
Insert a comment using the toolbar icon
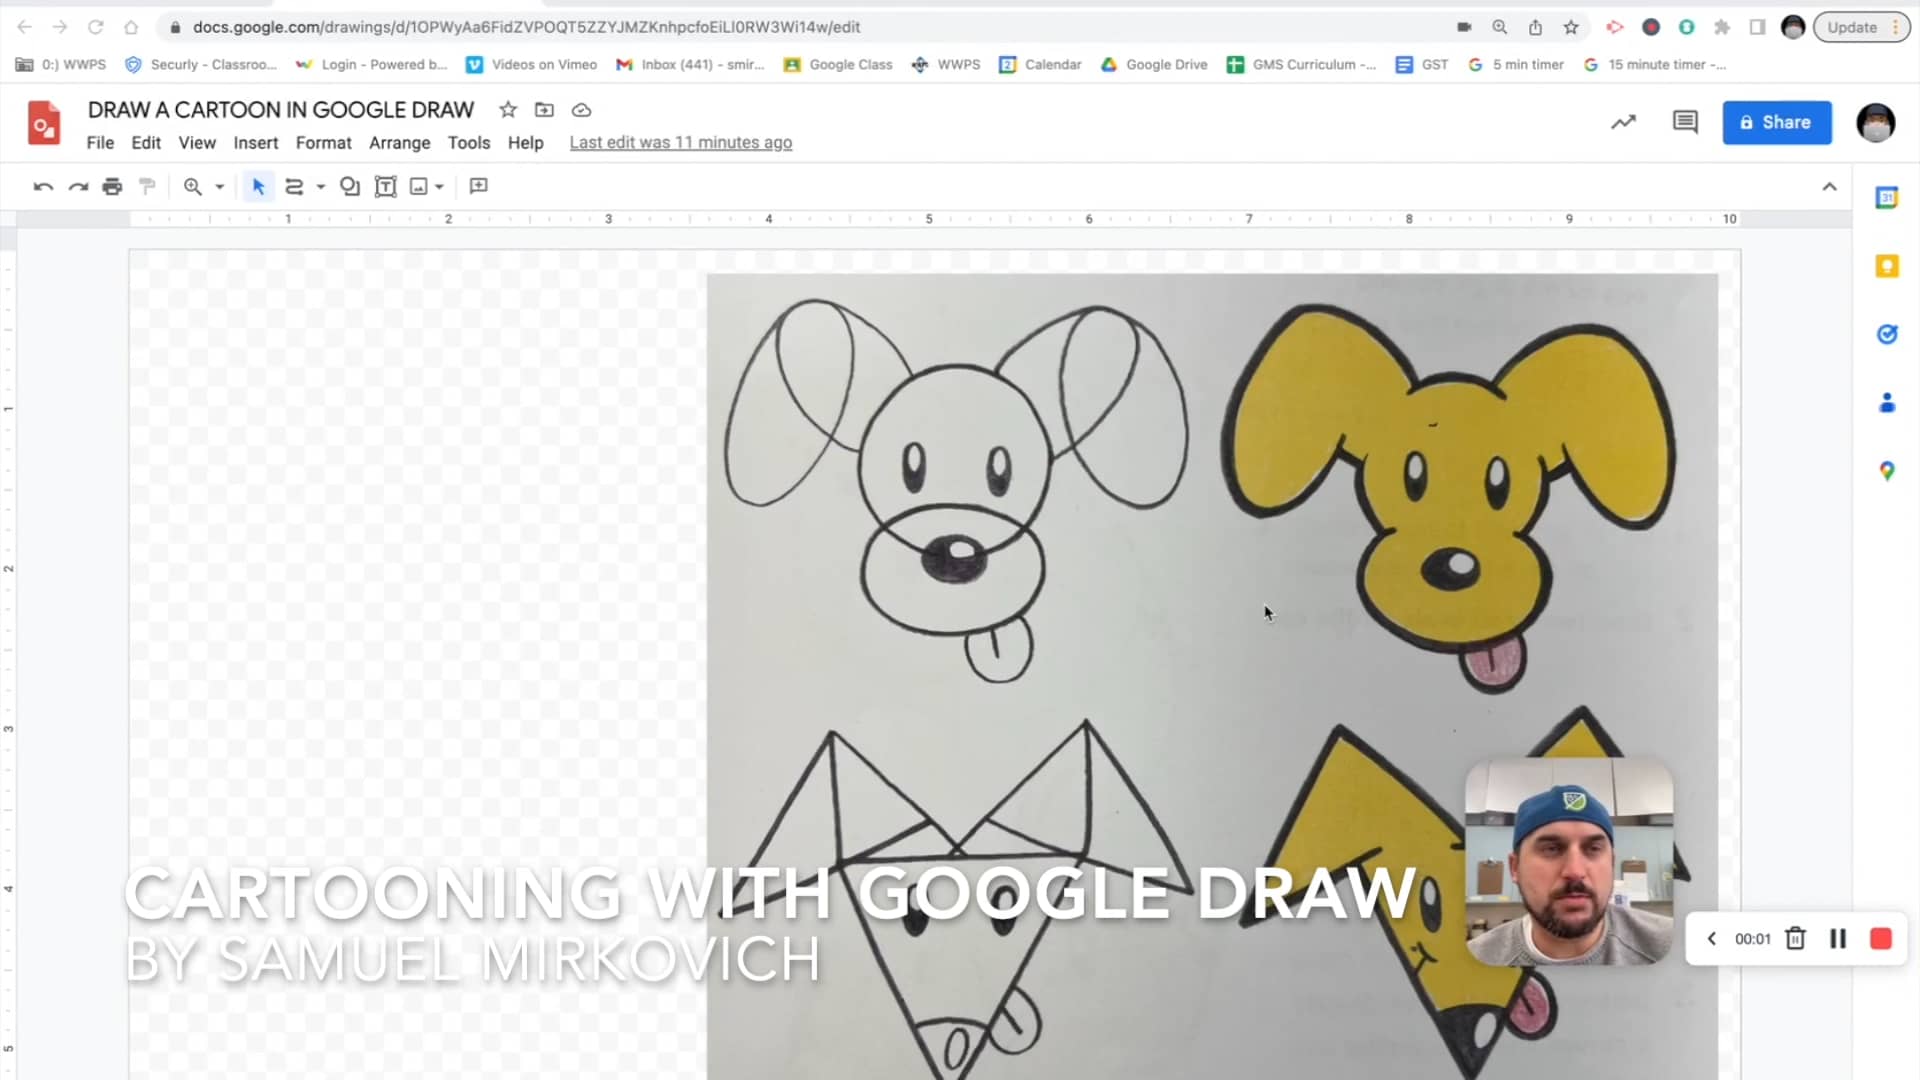(x=478, y=186)
